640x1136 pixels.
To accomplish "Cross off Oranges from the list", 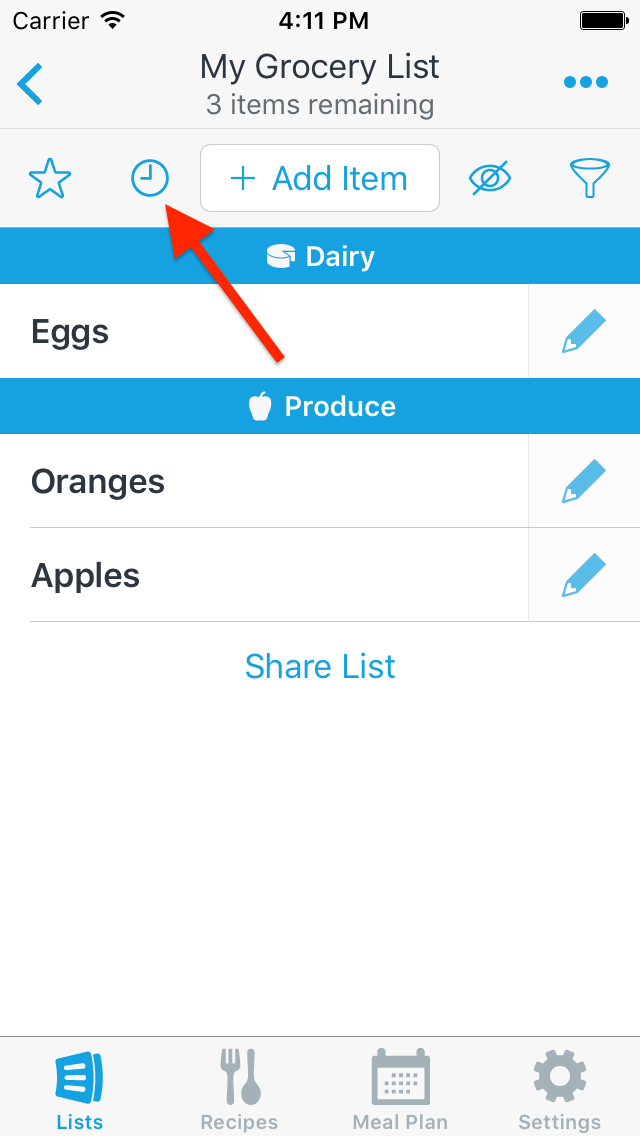I will coord(260,482).
